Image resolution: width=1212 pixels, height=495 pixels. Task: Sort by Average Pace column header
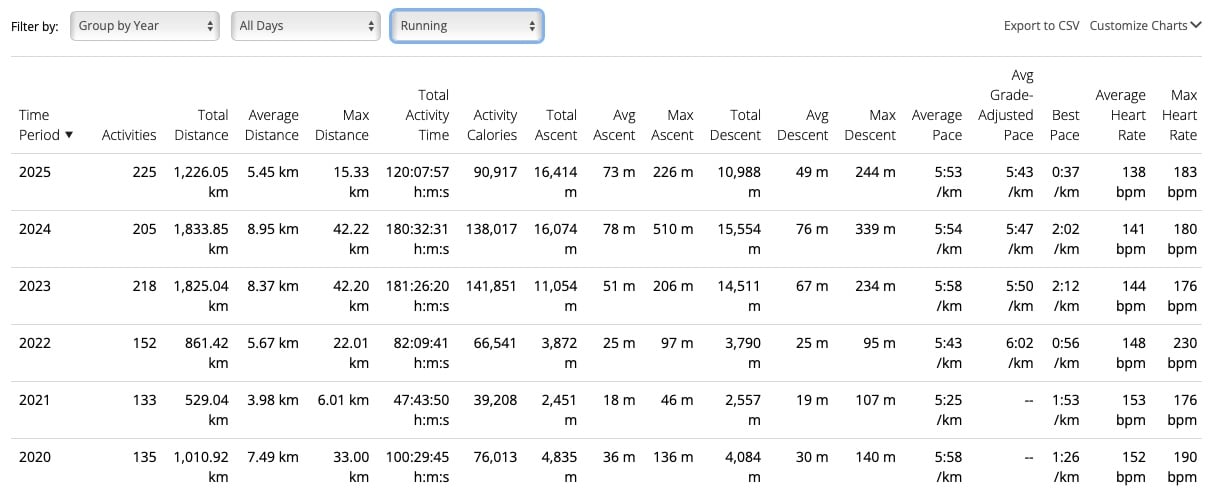[x=936, y=125]
